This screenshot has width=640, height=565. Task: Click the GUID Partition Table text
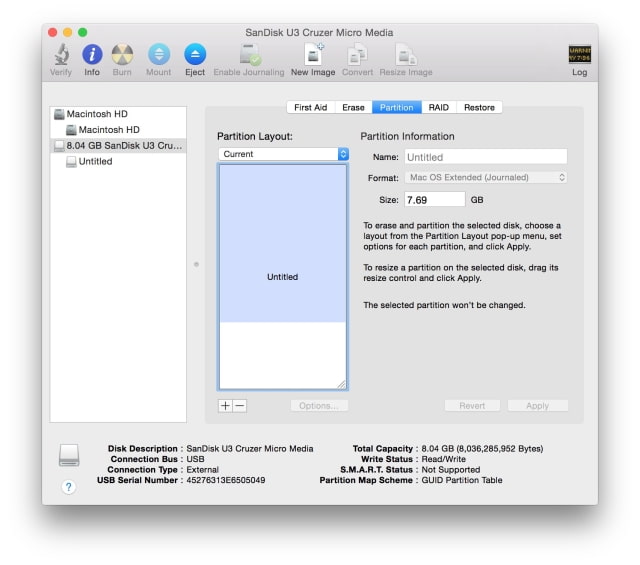coord(462,480)
